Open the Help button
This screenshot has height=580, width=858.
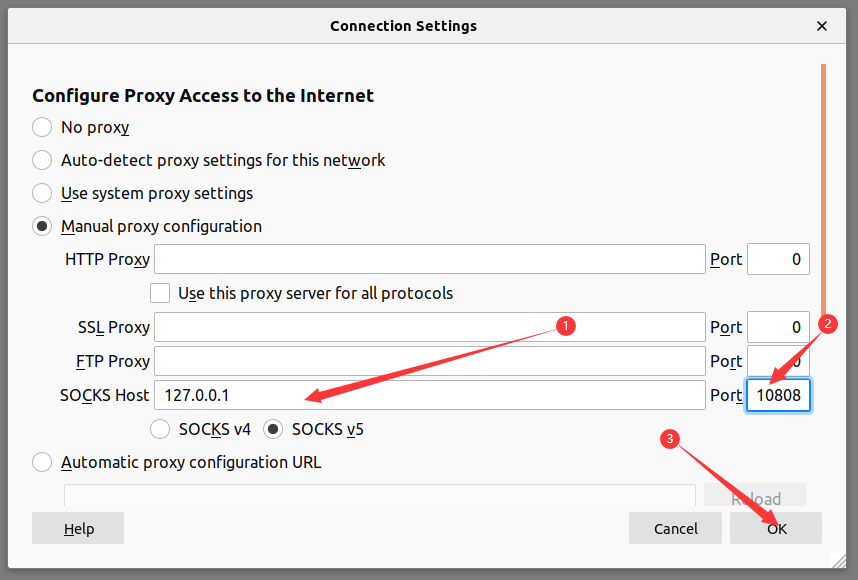pyautogui.click(x=78, y=528)
